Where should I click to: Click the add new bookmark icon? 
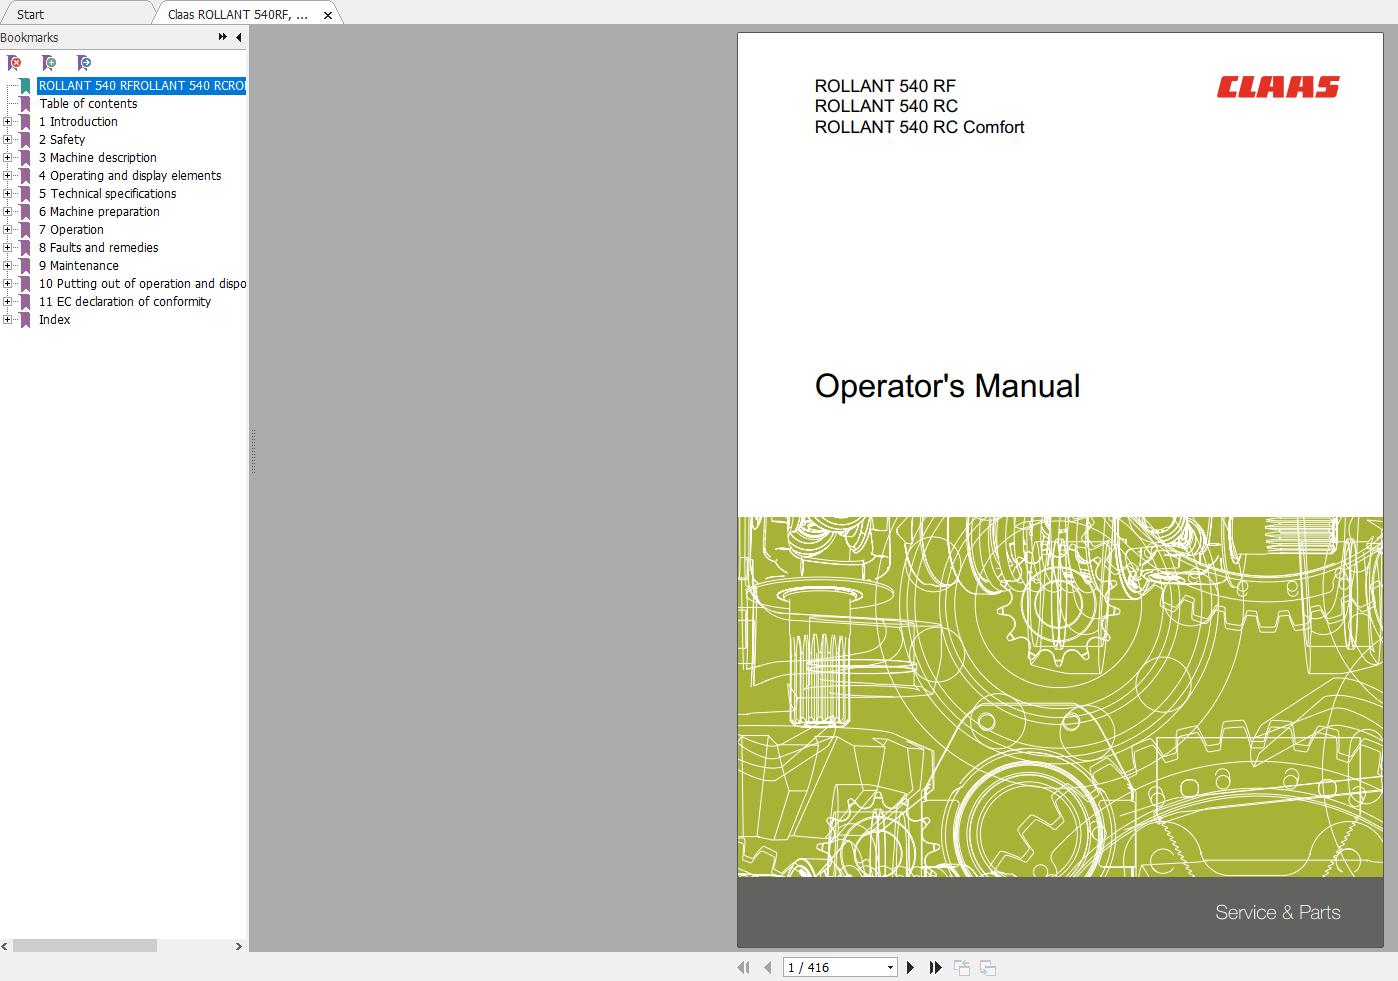(x=49, y=63)
